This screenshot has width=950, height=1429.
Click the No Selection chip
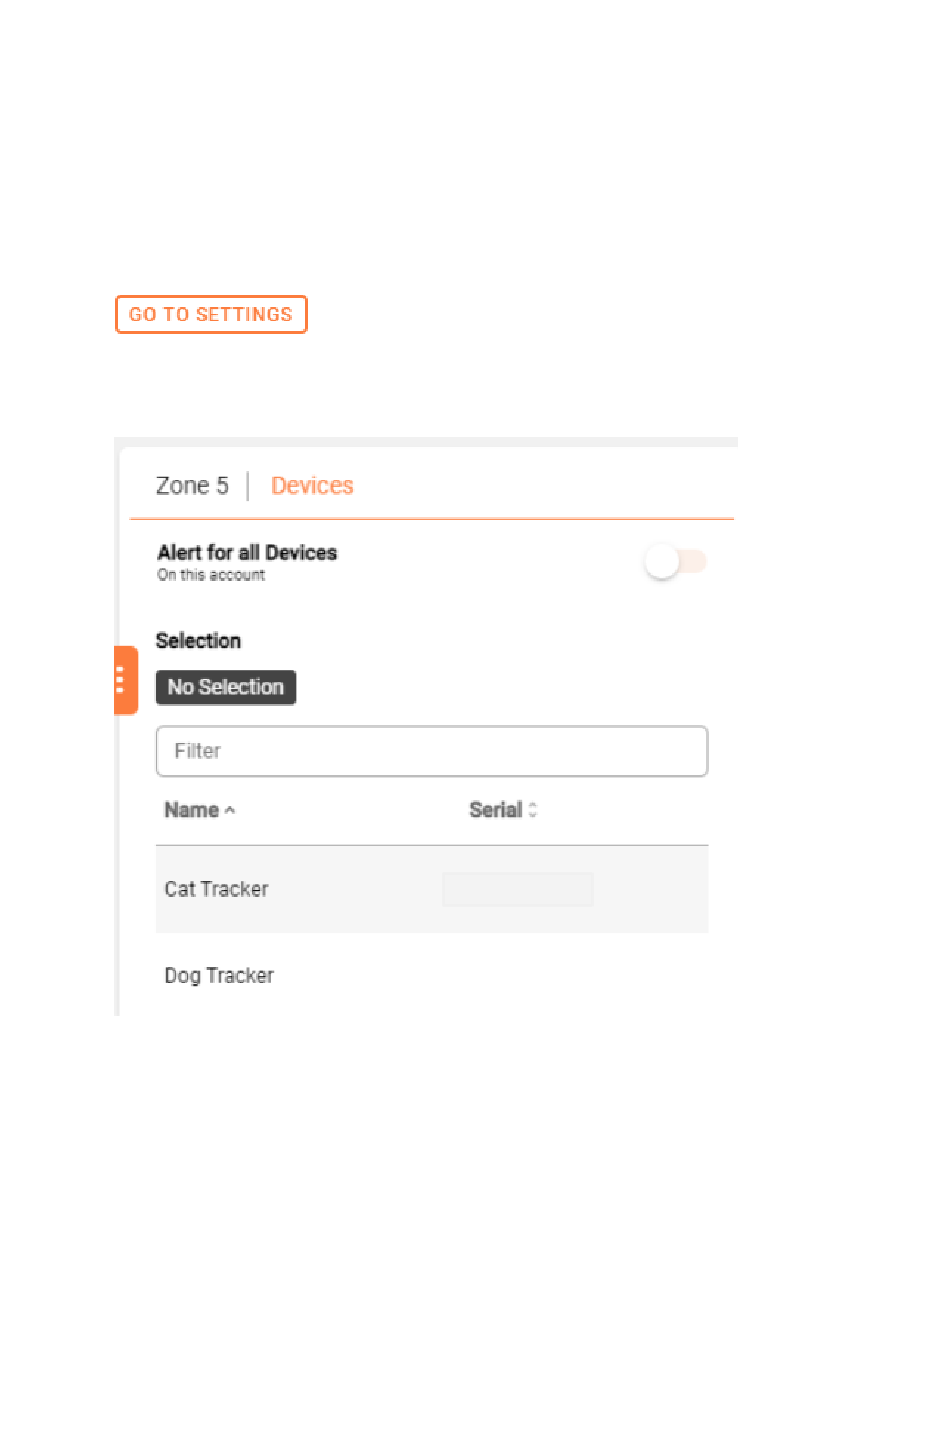[226, 687]
